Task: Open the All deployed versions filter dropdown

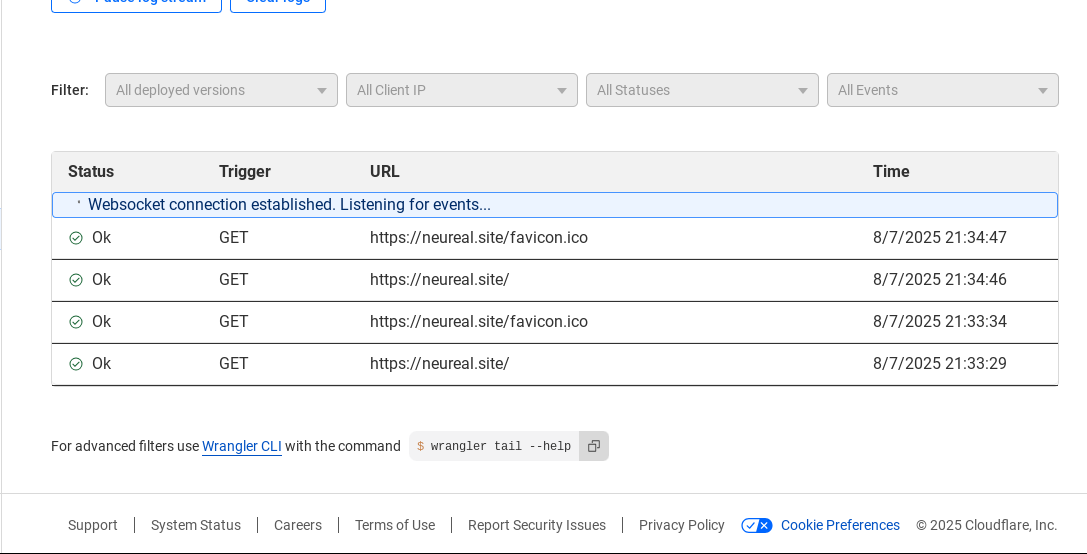Action: tap(221, 90)
